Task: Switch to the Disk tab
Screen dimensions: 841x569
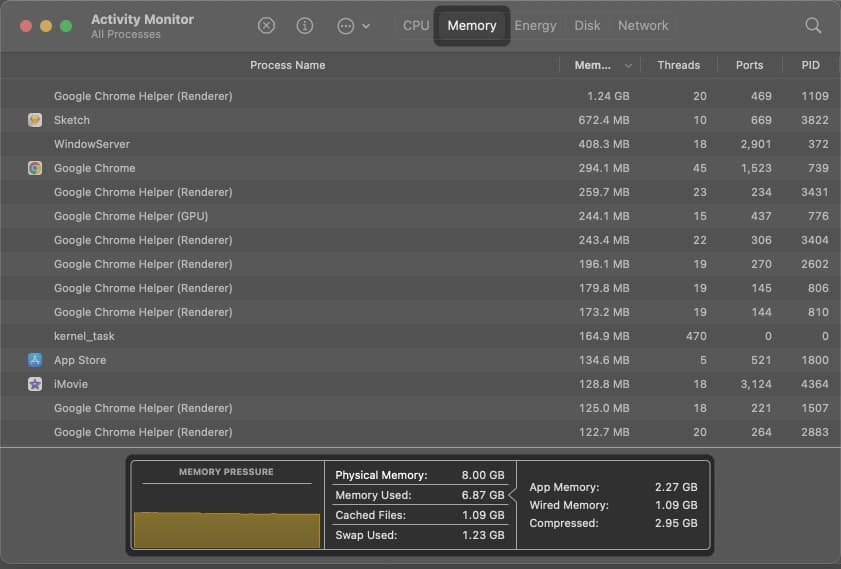Action: click(x=587, y=26)
